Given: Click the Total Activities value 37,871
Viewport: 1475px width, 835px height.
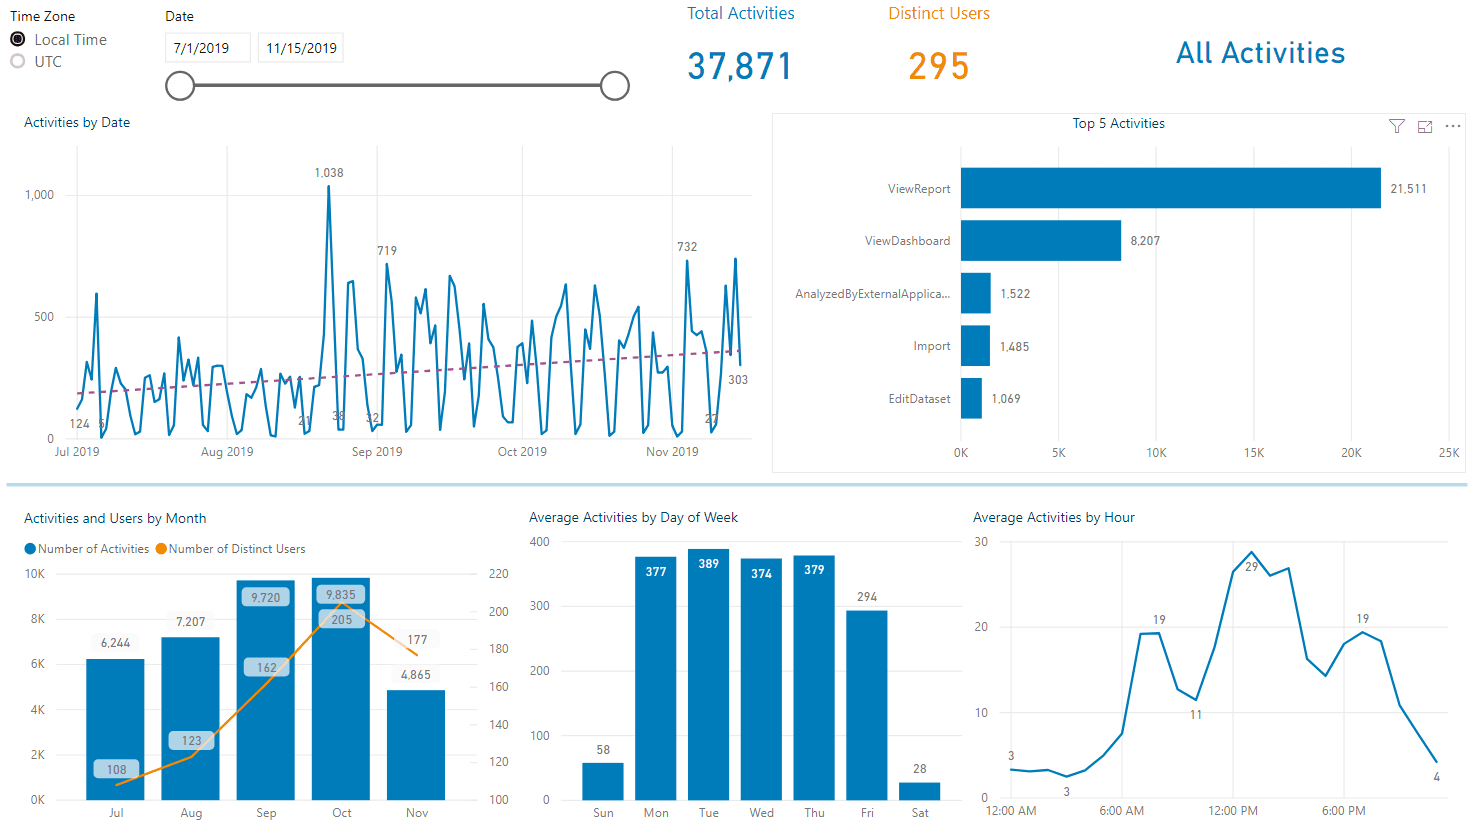Looking at the screenshot, I should (x=740, y=65).
